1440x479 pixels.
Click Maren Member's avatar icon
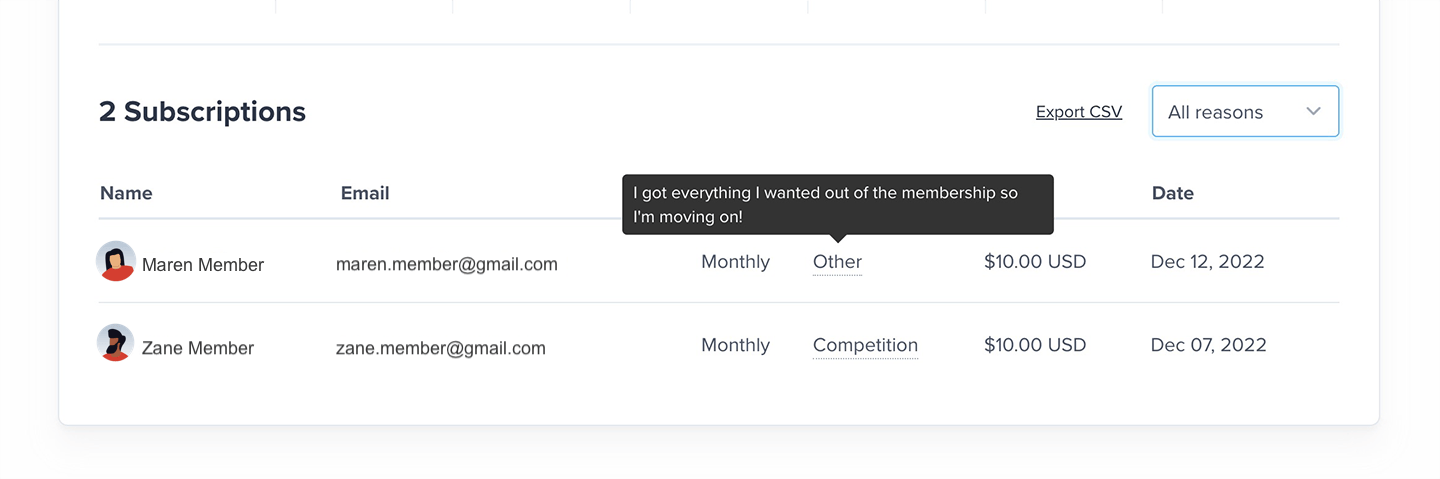click(x=116, y=261)
